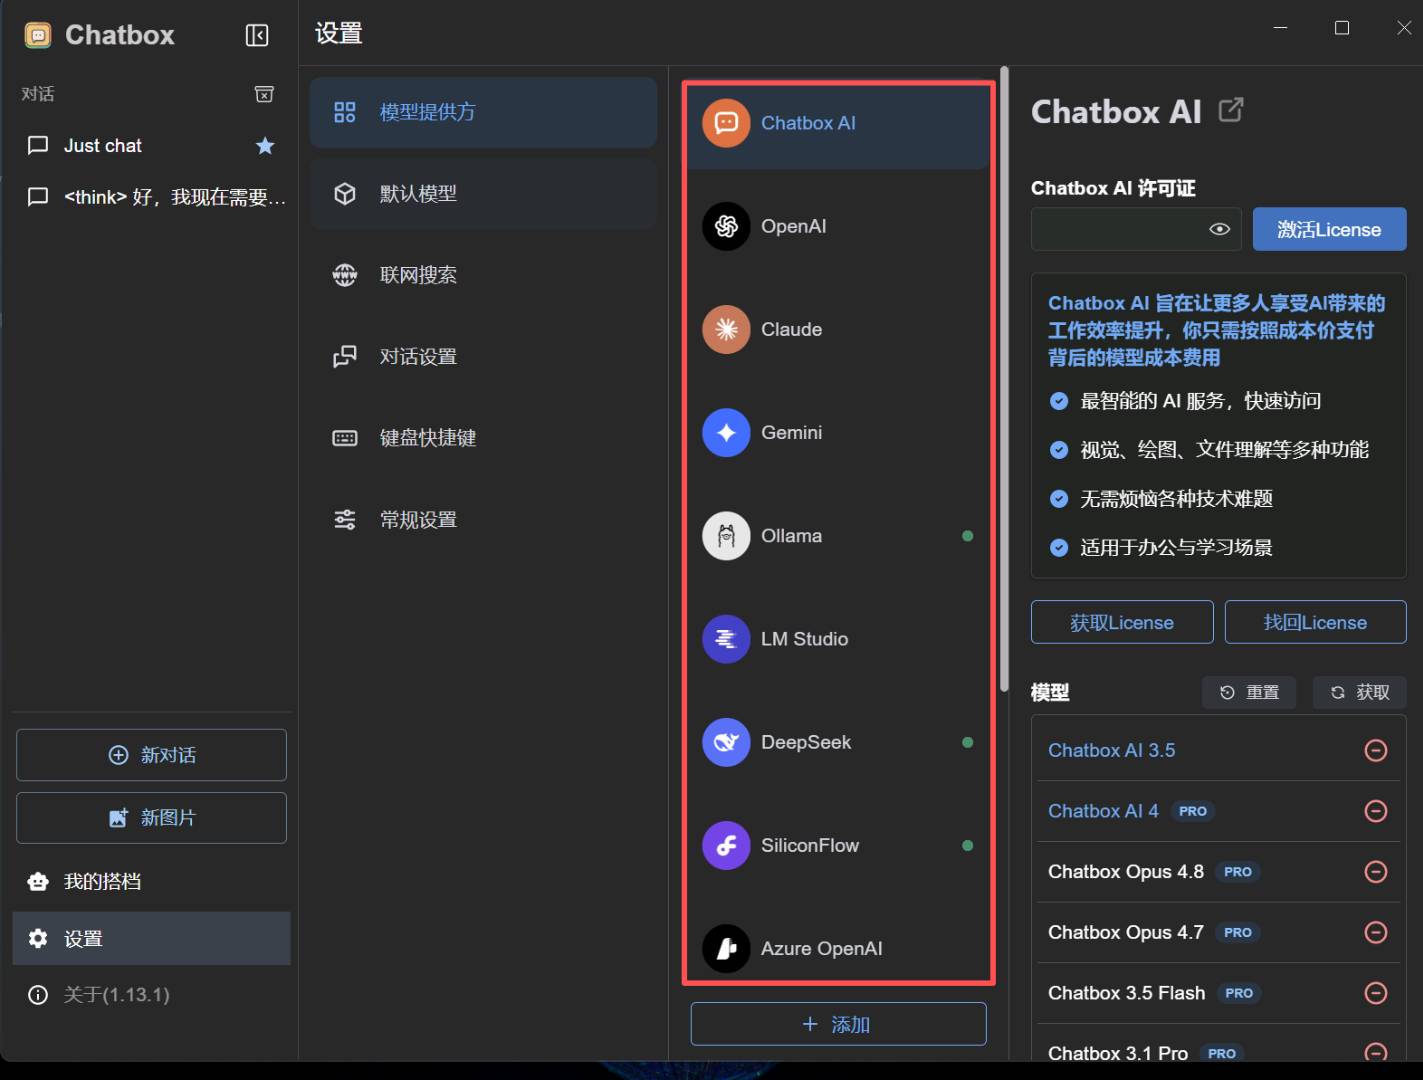Click the star icon on Just chat
This screenshot has height=1080, width=1423.
point(265,146)
